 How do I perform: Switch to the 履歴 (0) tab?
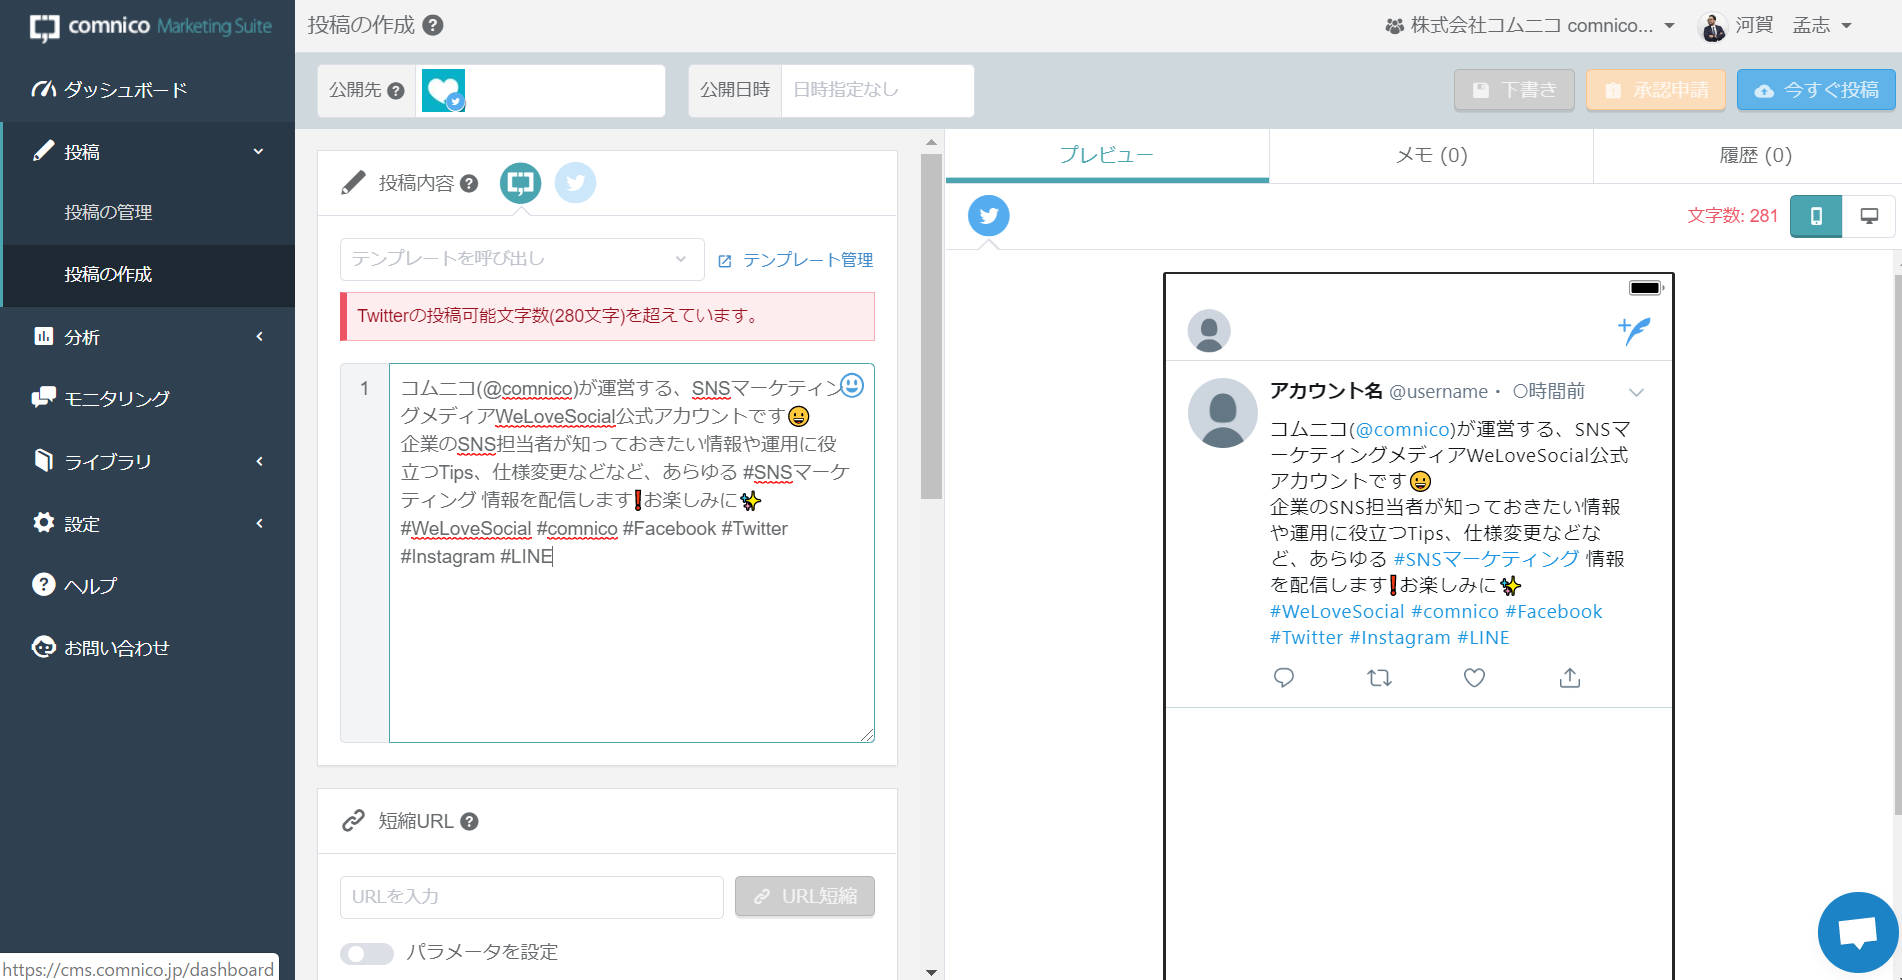pyautogui.click(x=1755, y=155)
